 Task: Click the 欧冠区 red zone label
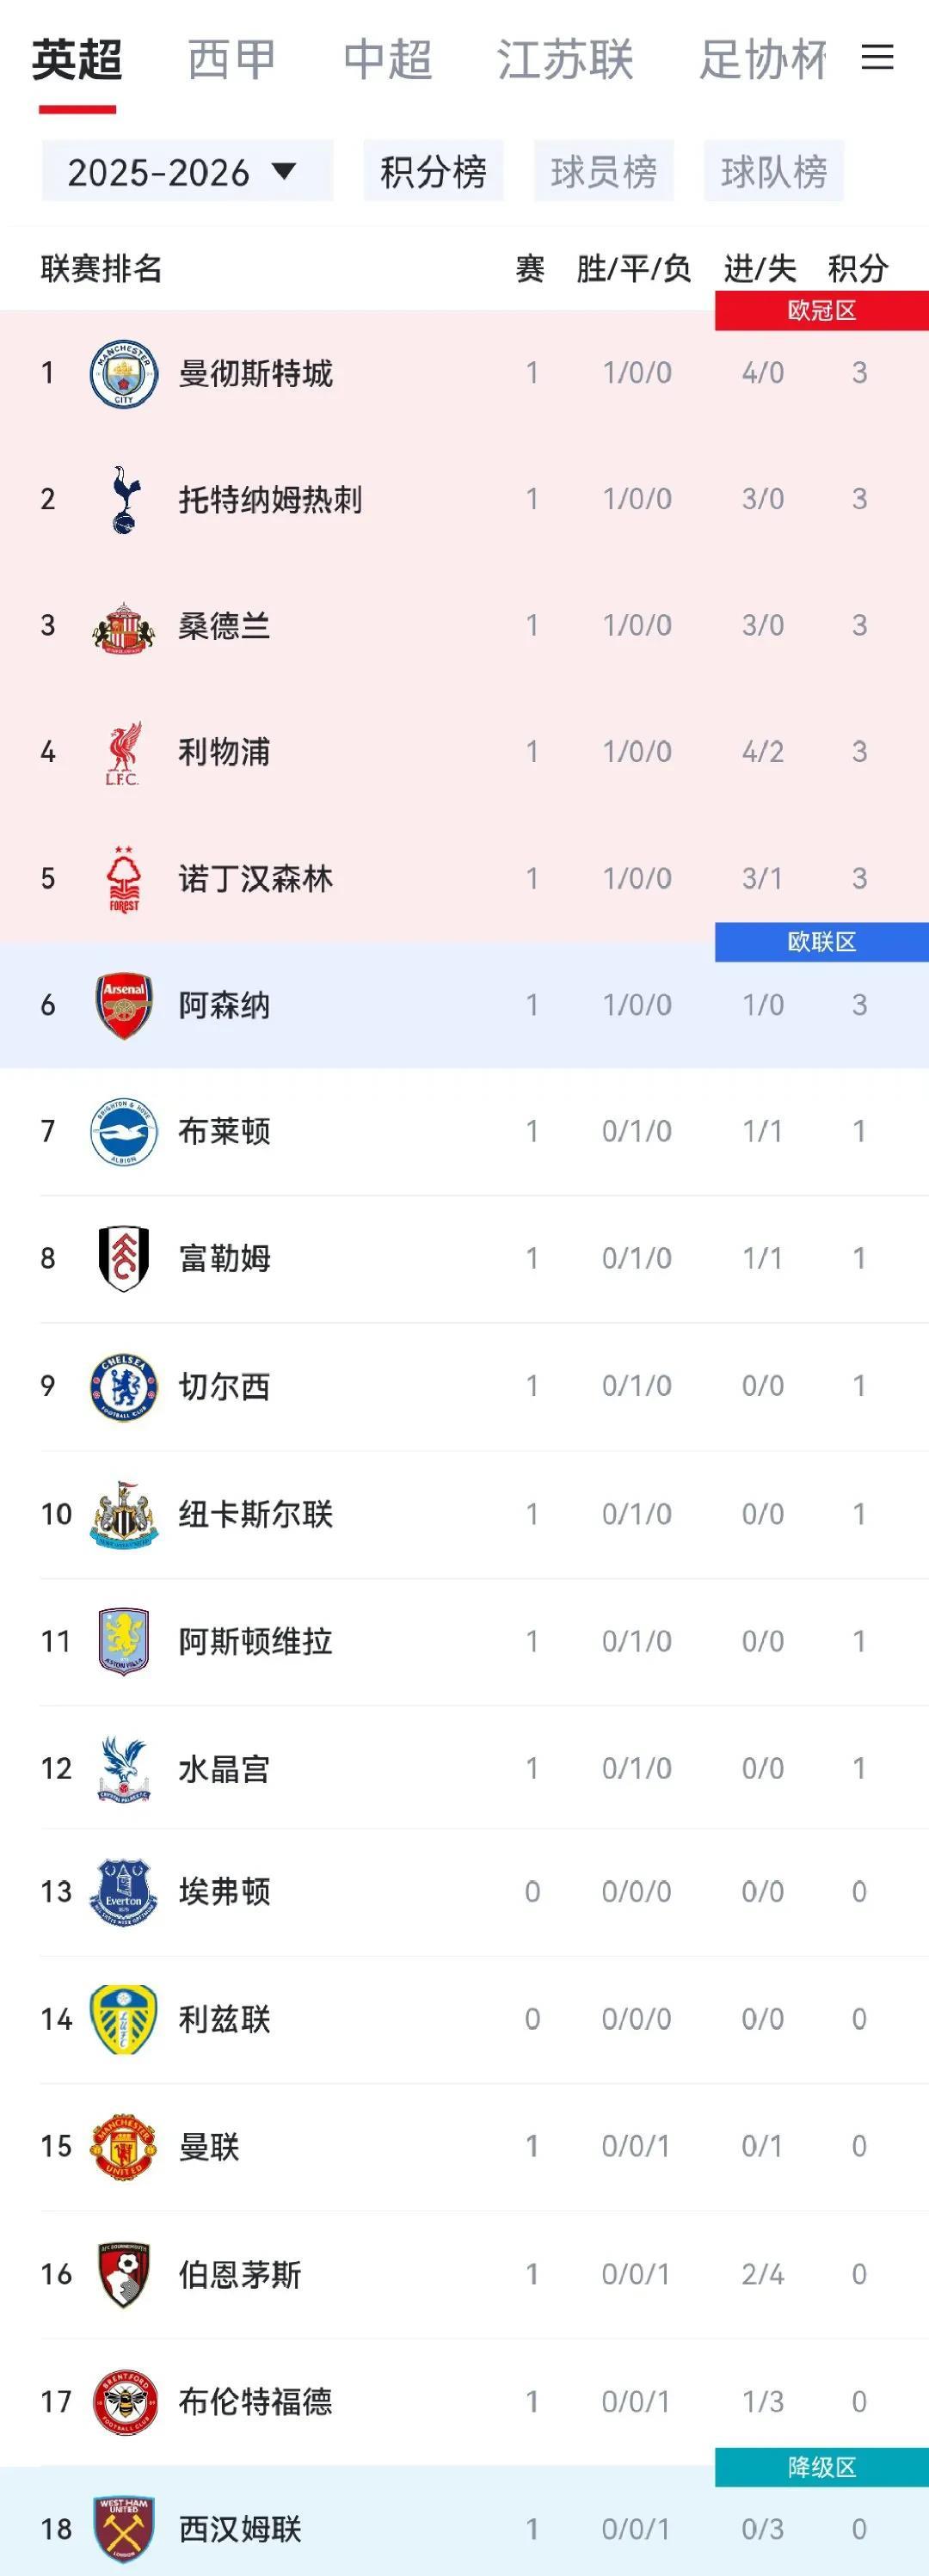click(x=821, y=311)
